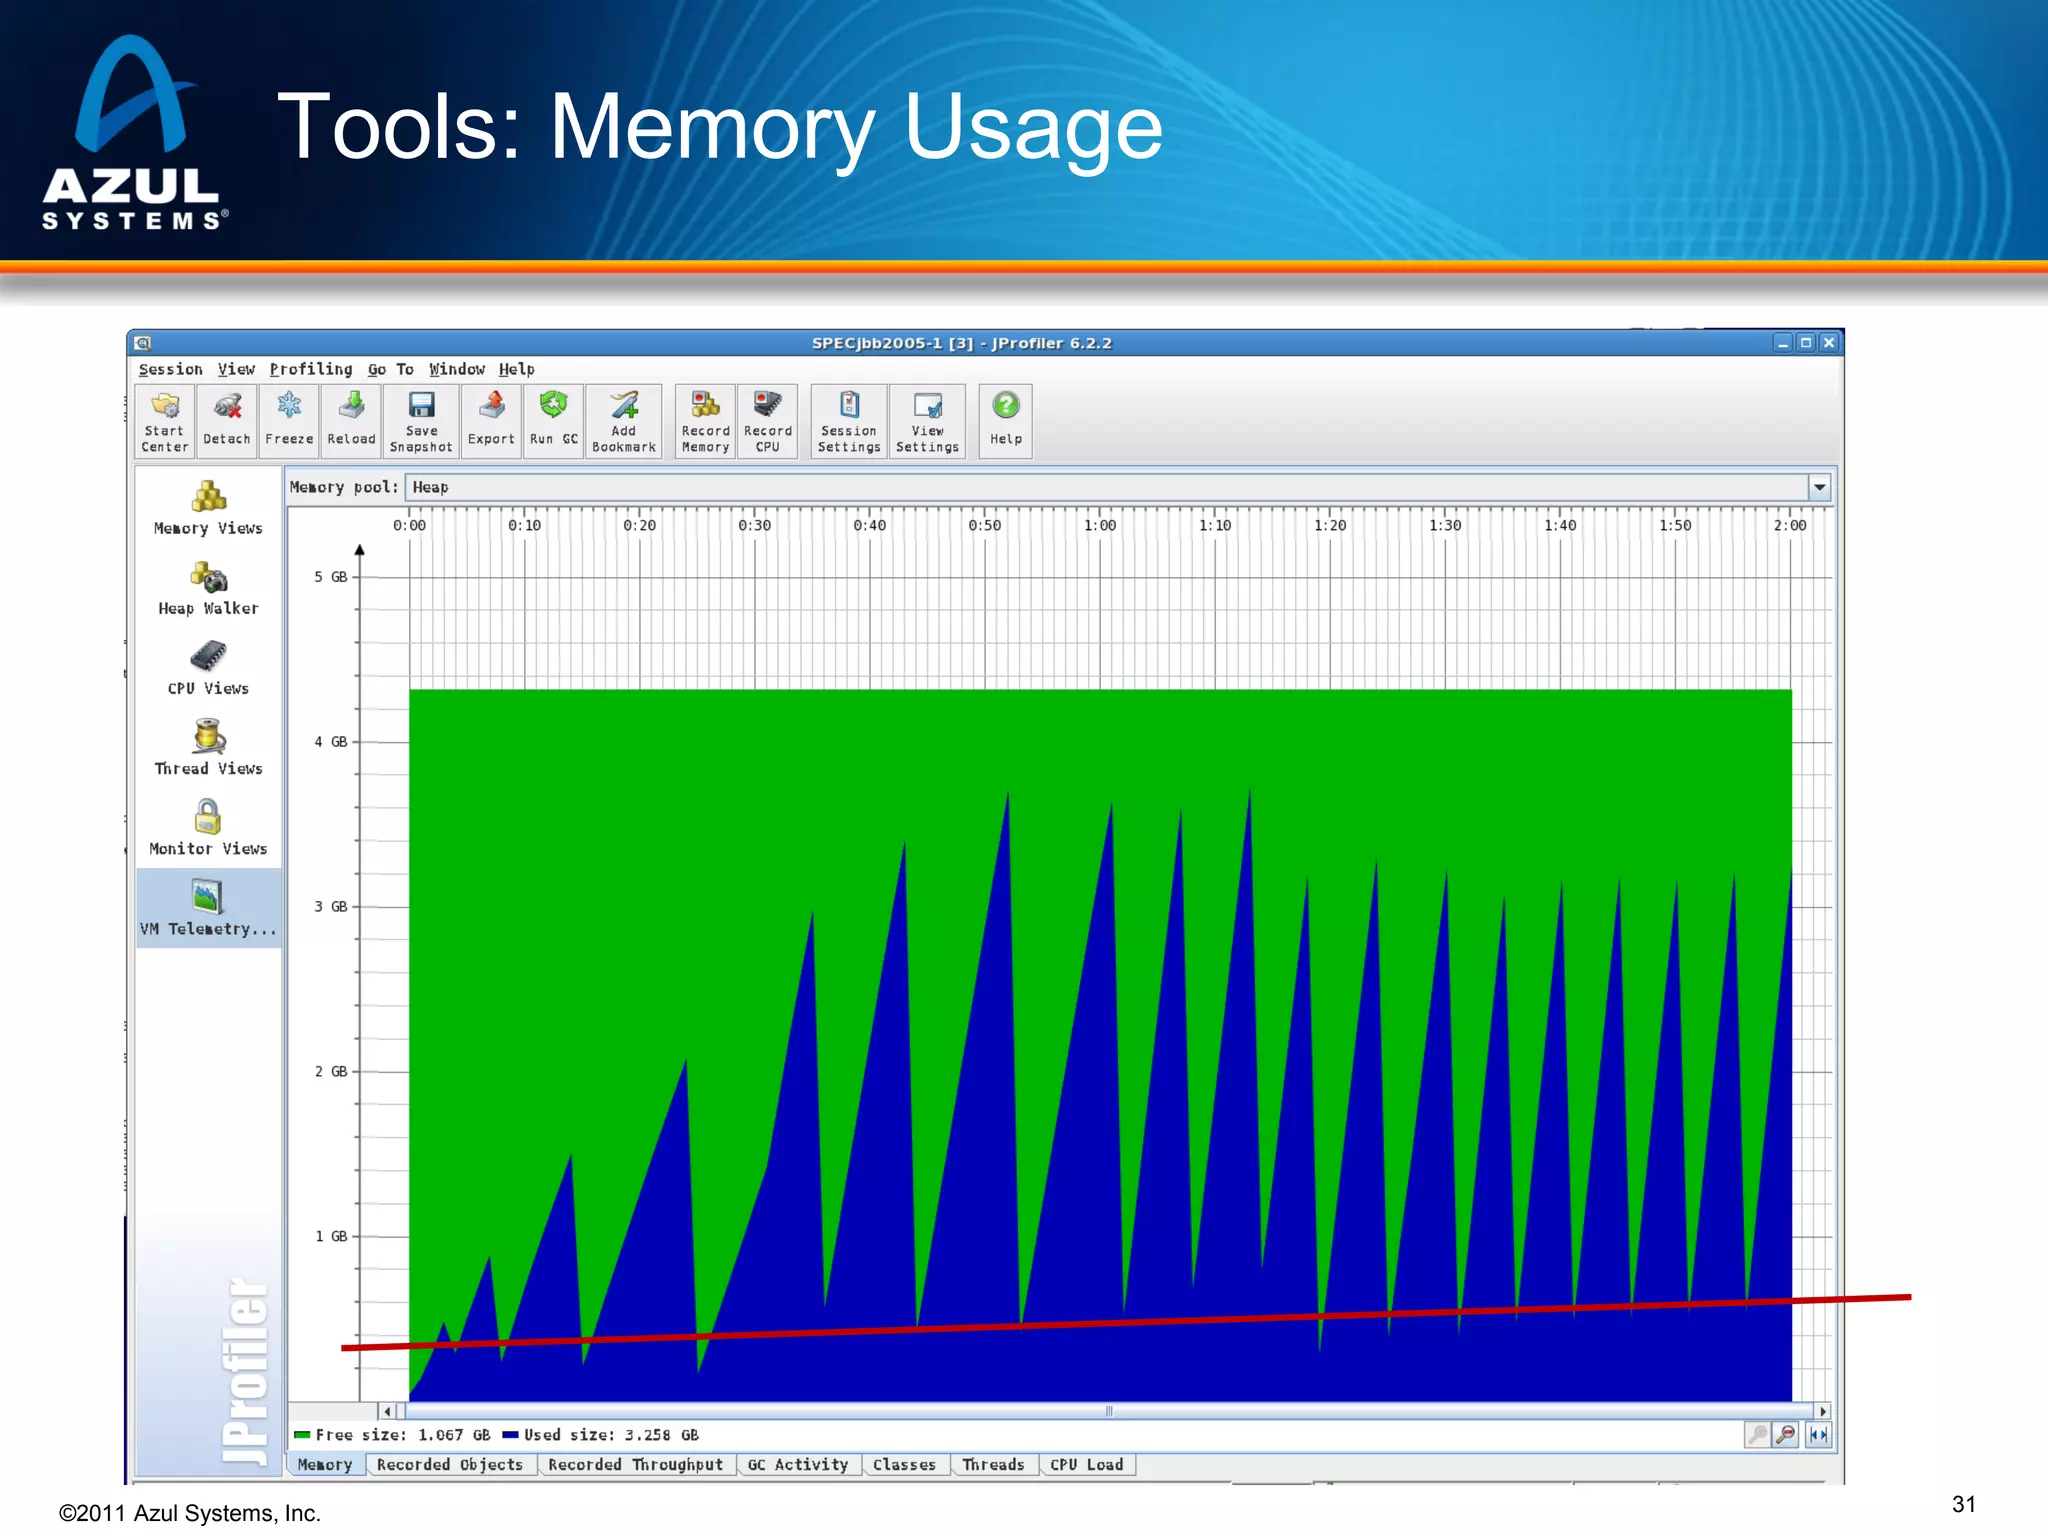Screen dimensions: 2048x1536
Task: Click the zoom in magnifier icon
Action: point(1758,1435)
